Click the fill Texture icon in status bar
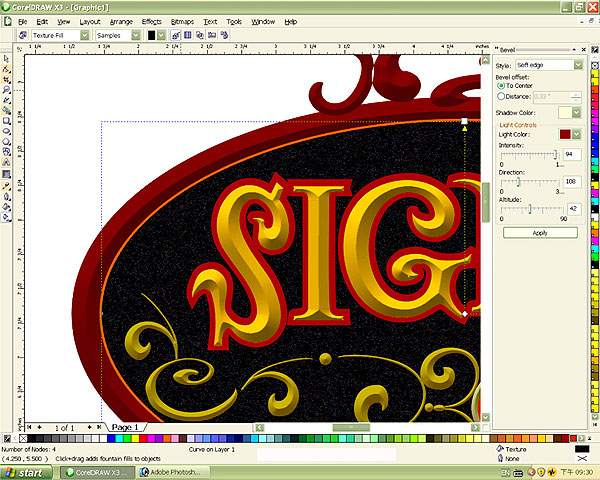The height and width of the screenshot is (480, 600). [x=500, y=449]
